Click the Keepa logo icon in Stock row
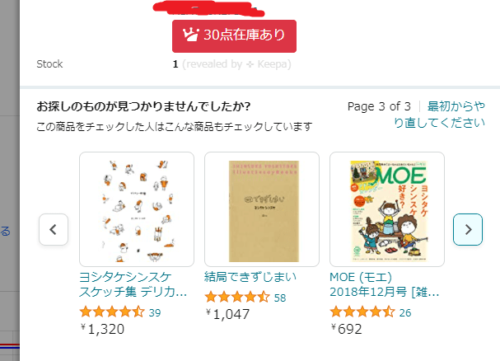Image resolution: width=500 pixels, height=361 pixels. tap(250, 64)
